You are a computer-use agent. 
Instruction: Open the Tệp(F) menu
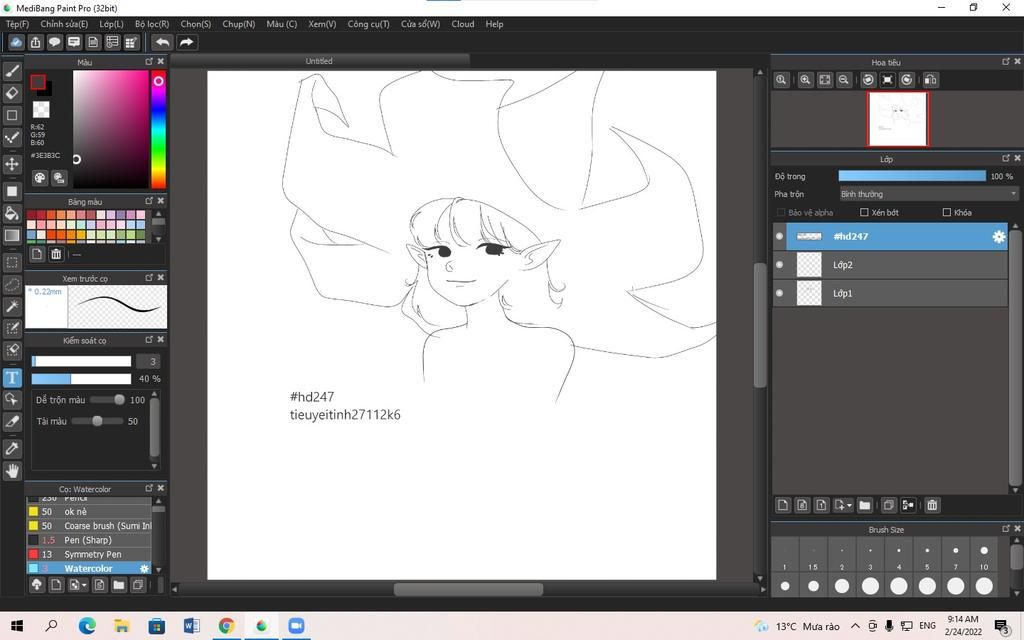[18, 24]
